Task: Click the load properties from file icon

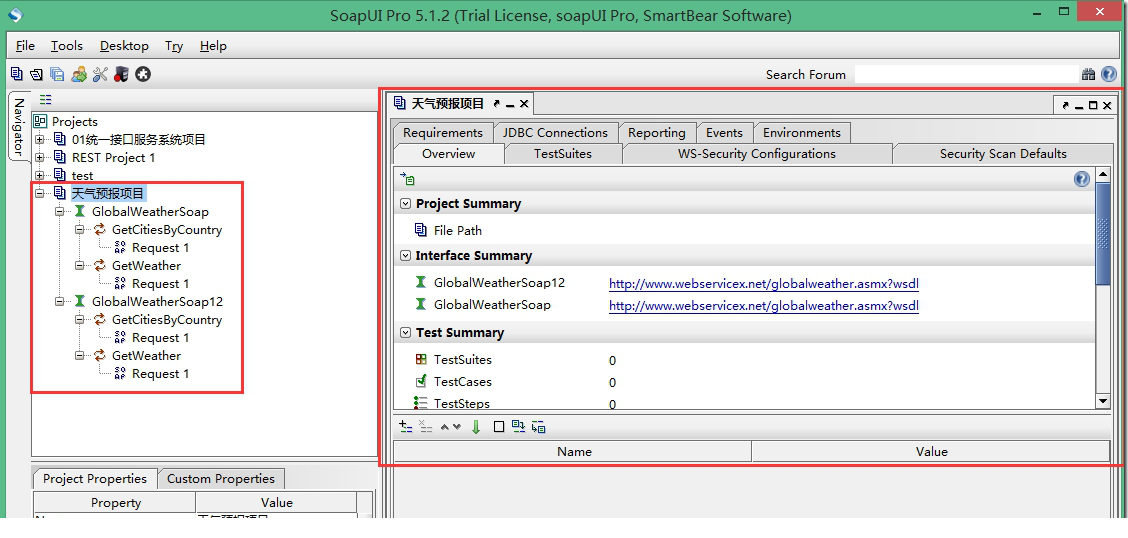Action: tap(518, 427)
